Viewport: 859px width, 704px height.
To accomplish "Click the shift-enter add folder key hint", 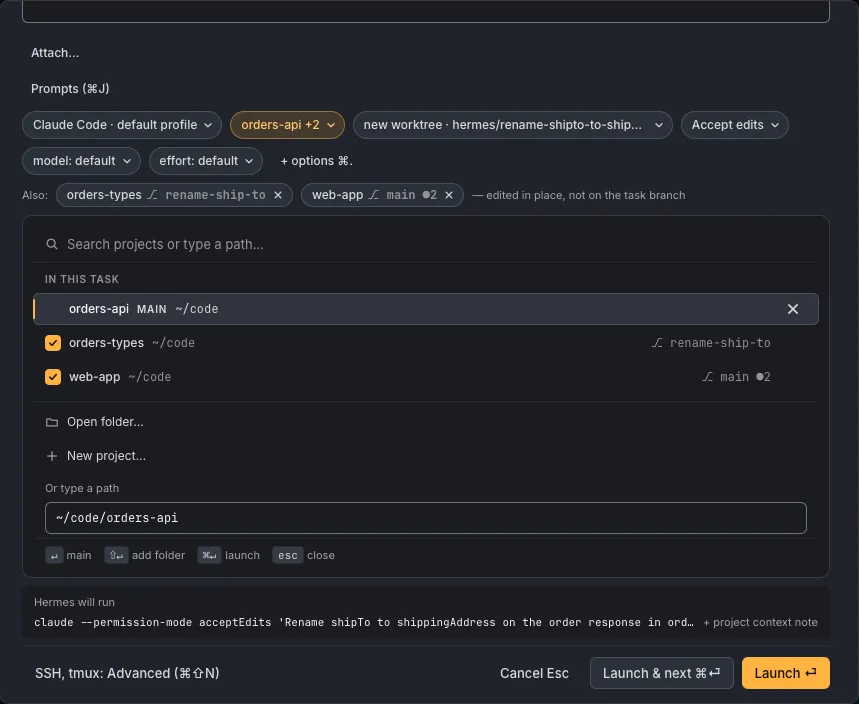I will tap(116, 556).
